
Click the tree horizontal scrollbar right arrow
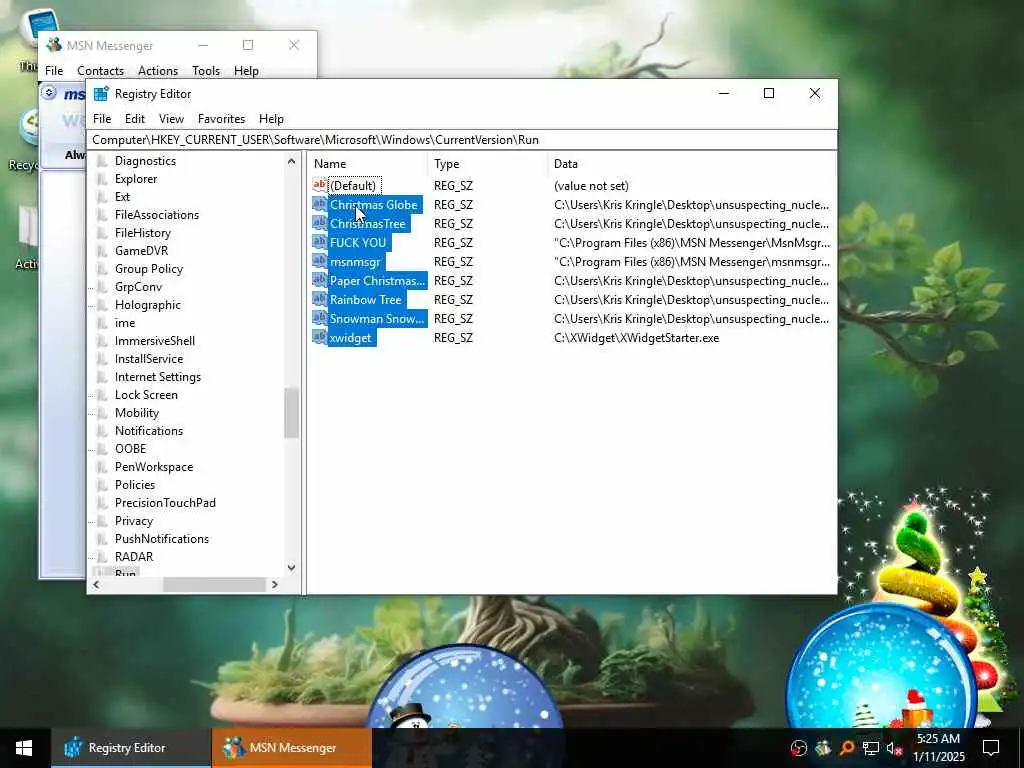[x=275, y=584]
